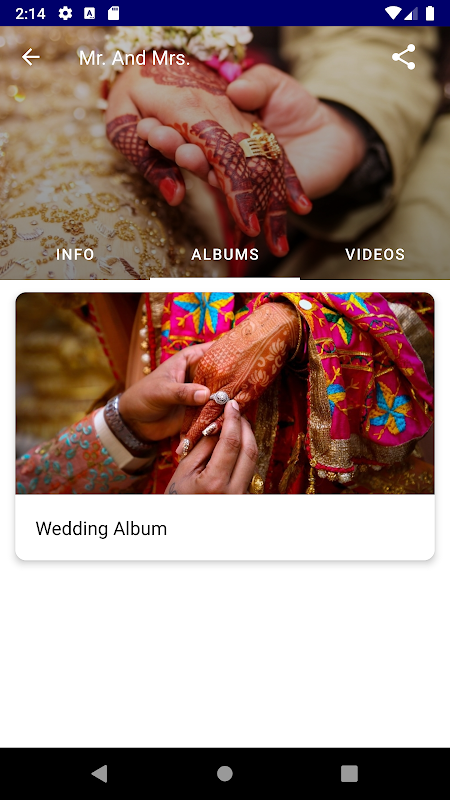The height and width of the screenshot is (800, 450).
Task: Tap the keyboard A status icon
Action: [x=90, y=13]
